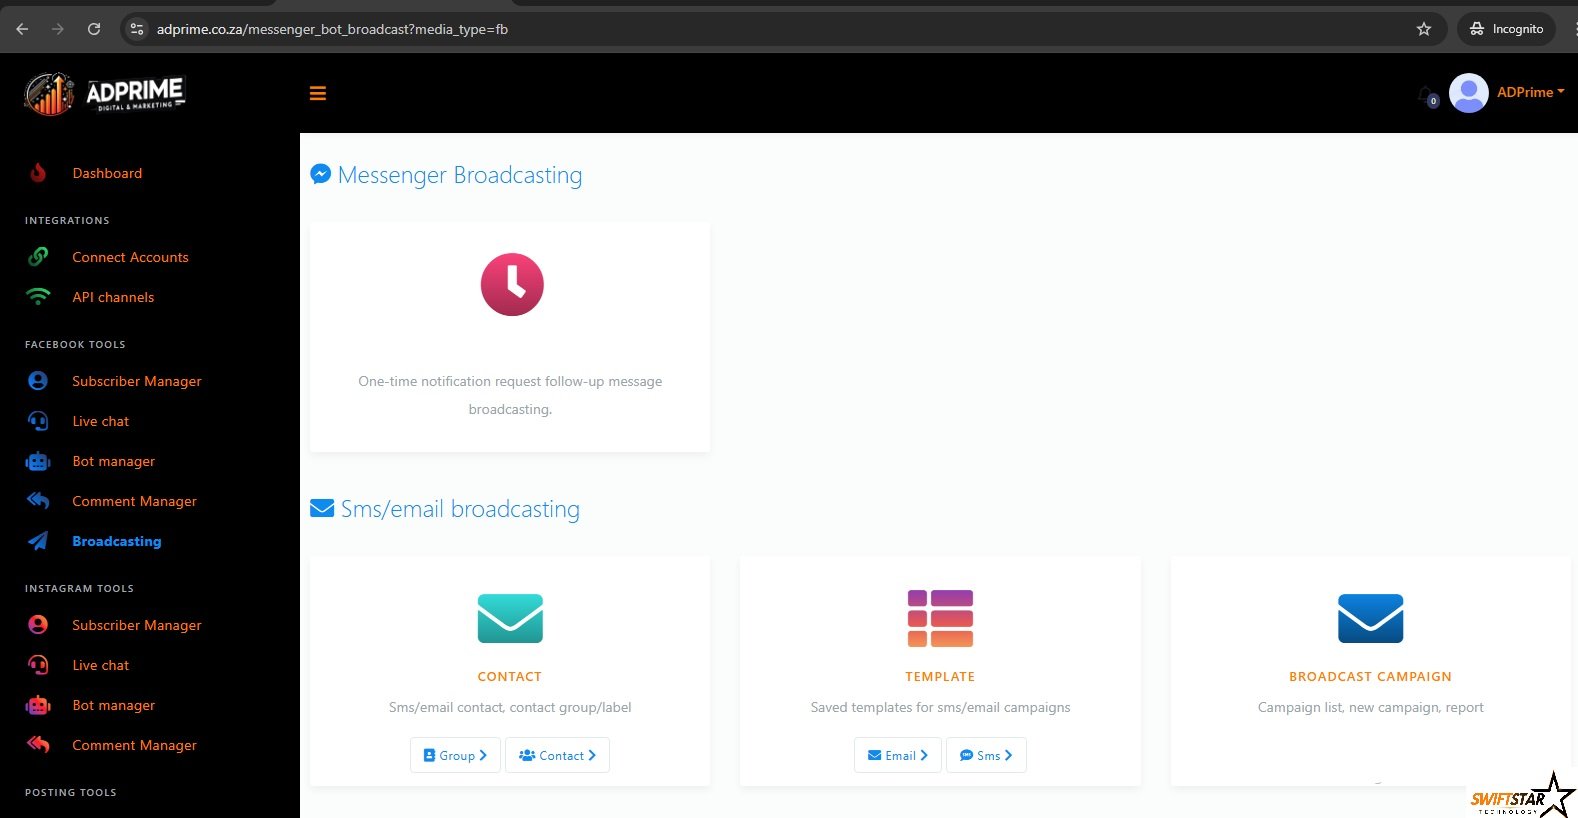Click the browser back arrow
This screenshot has height=818, width=1578.
[22, 29]
